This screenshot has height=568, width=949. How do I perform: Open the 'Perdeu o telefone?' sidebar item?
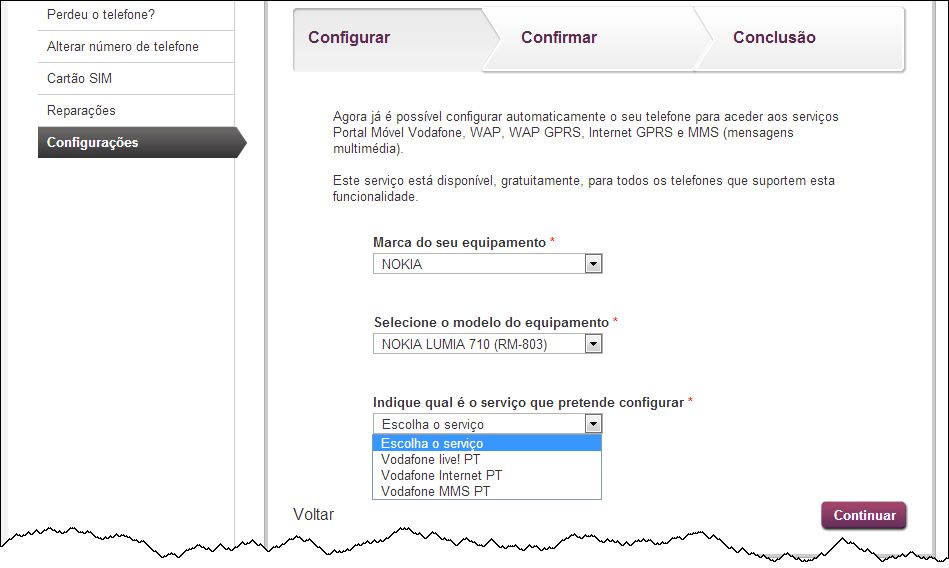101,14
